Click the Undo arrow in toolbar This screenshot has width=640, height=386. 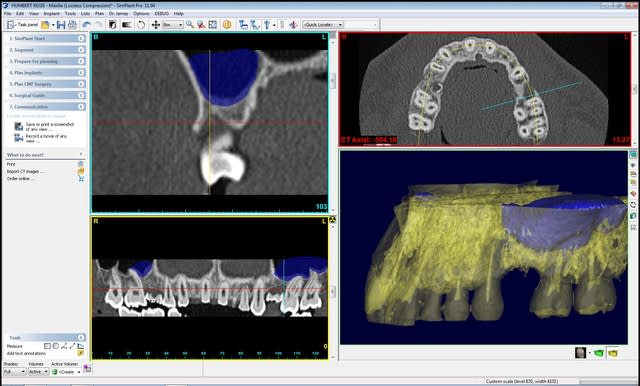pyautogui.click(x=87, y=25)
